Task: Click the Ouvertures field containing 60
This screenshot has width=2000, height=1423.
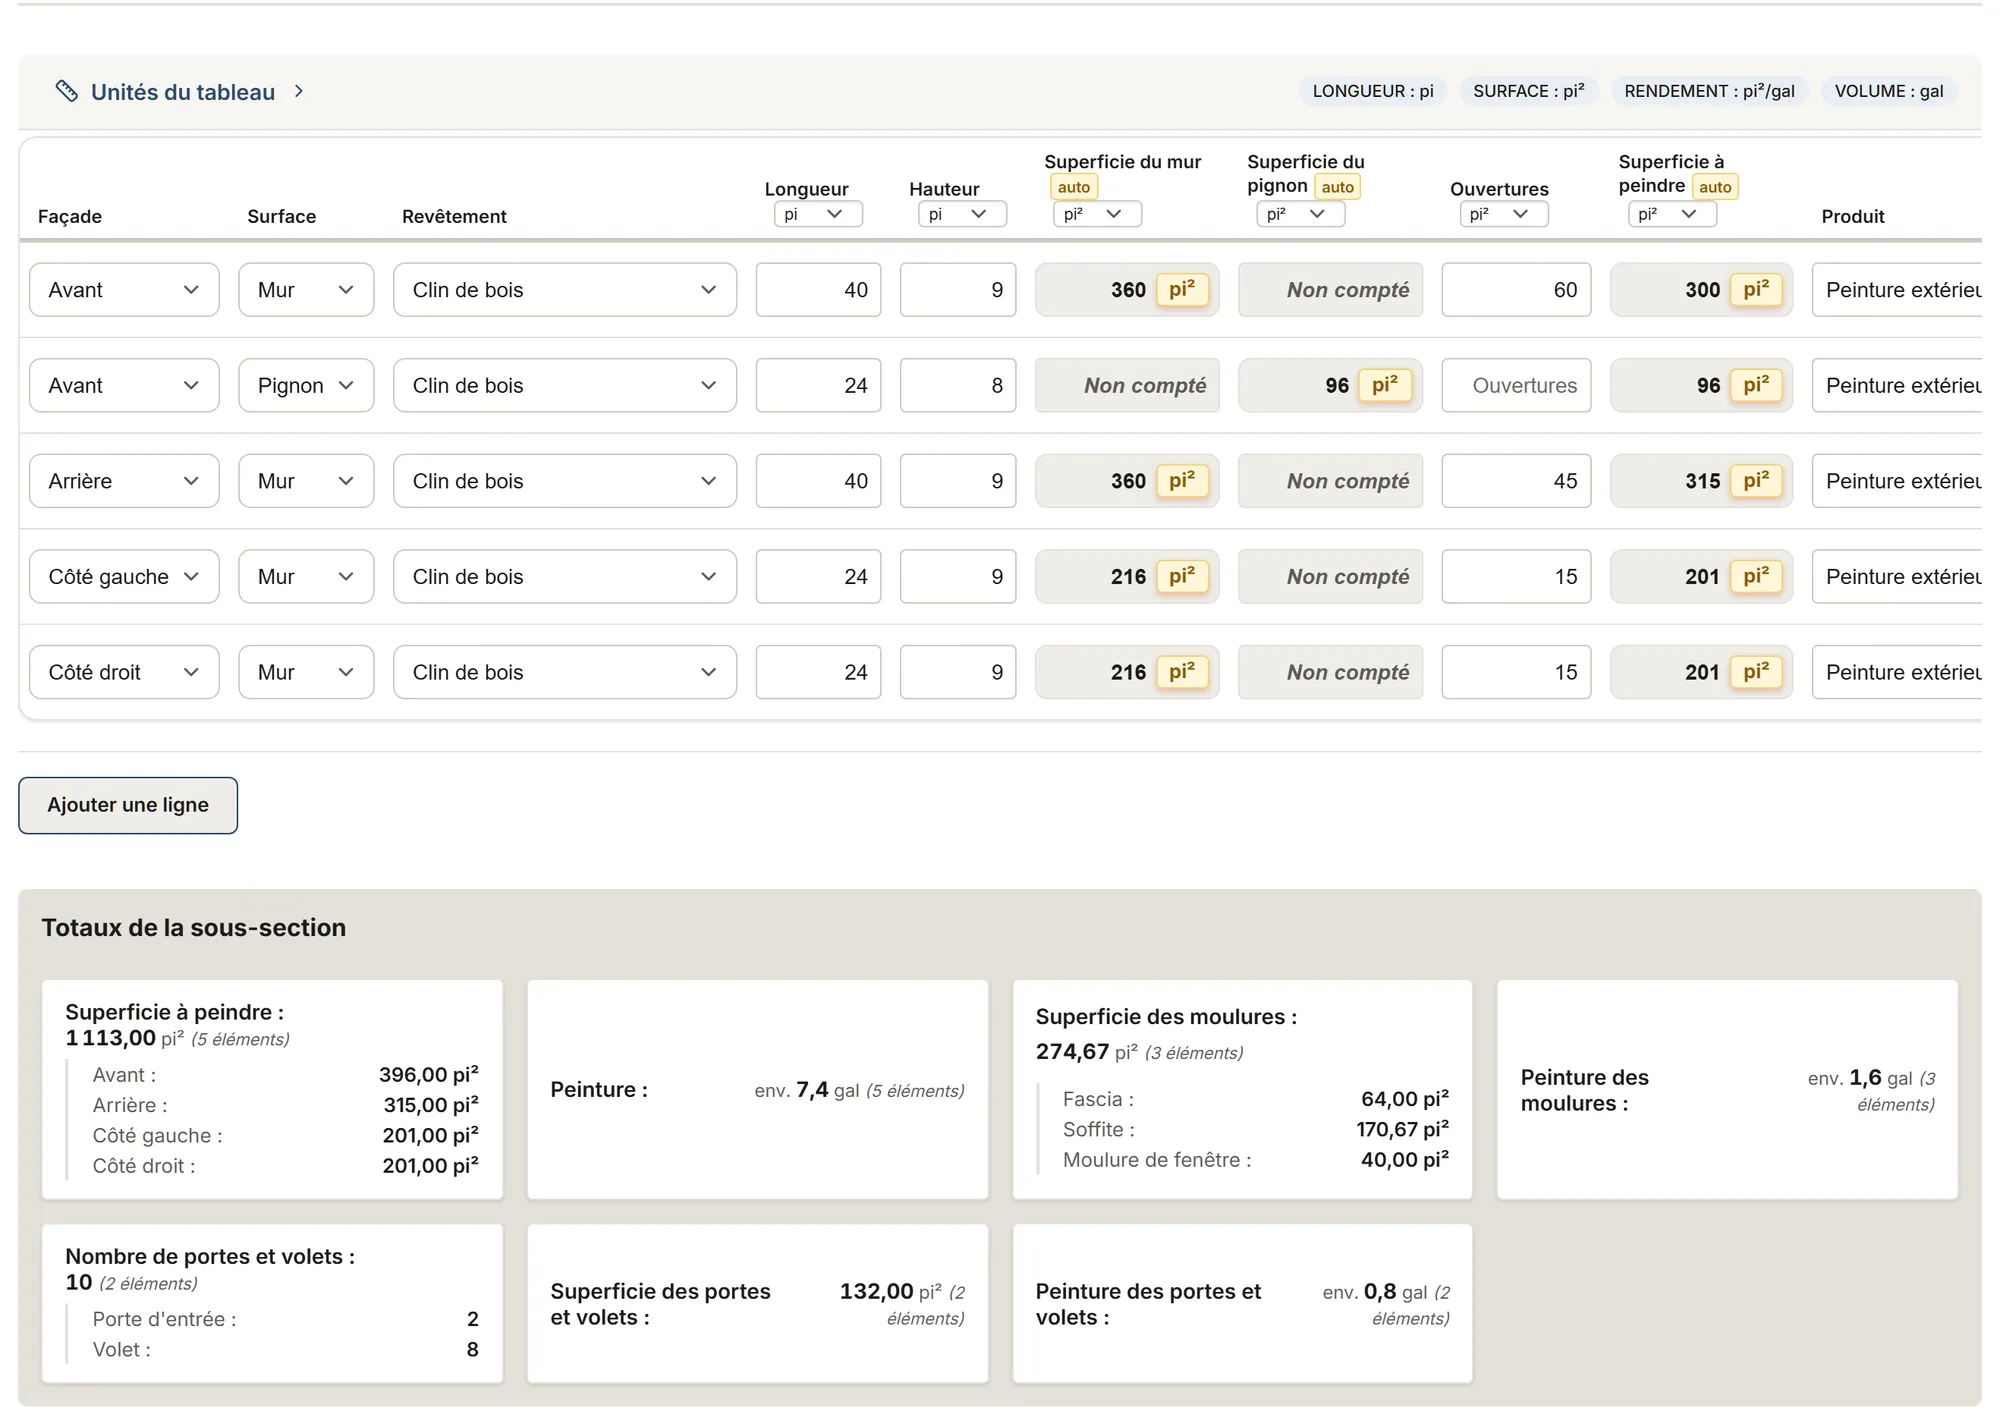Action: click(x=1516, y=290)
